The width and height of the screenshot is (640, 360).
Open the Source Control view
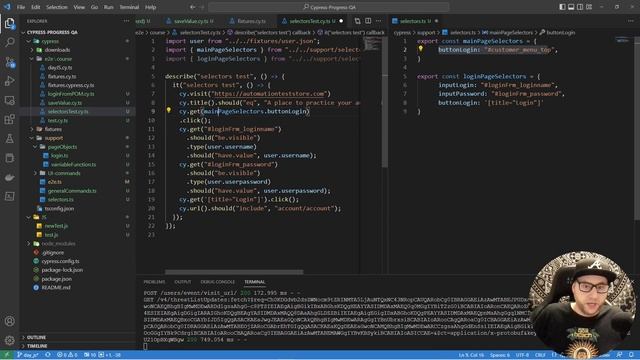tap(10, 62)
